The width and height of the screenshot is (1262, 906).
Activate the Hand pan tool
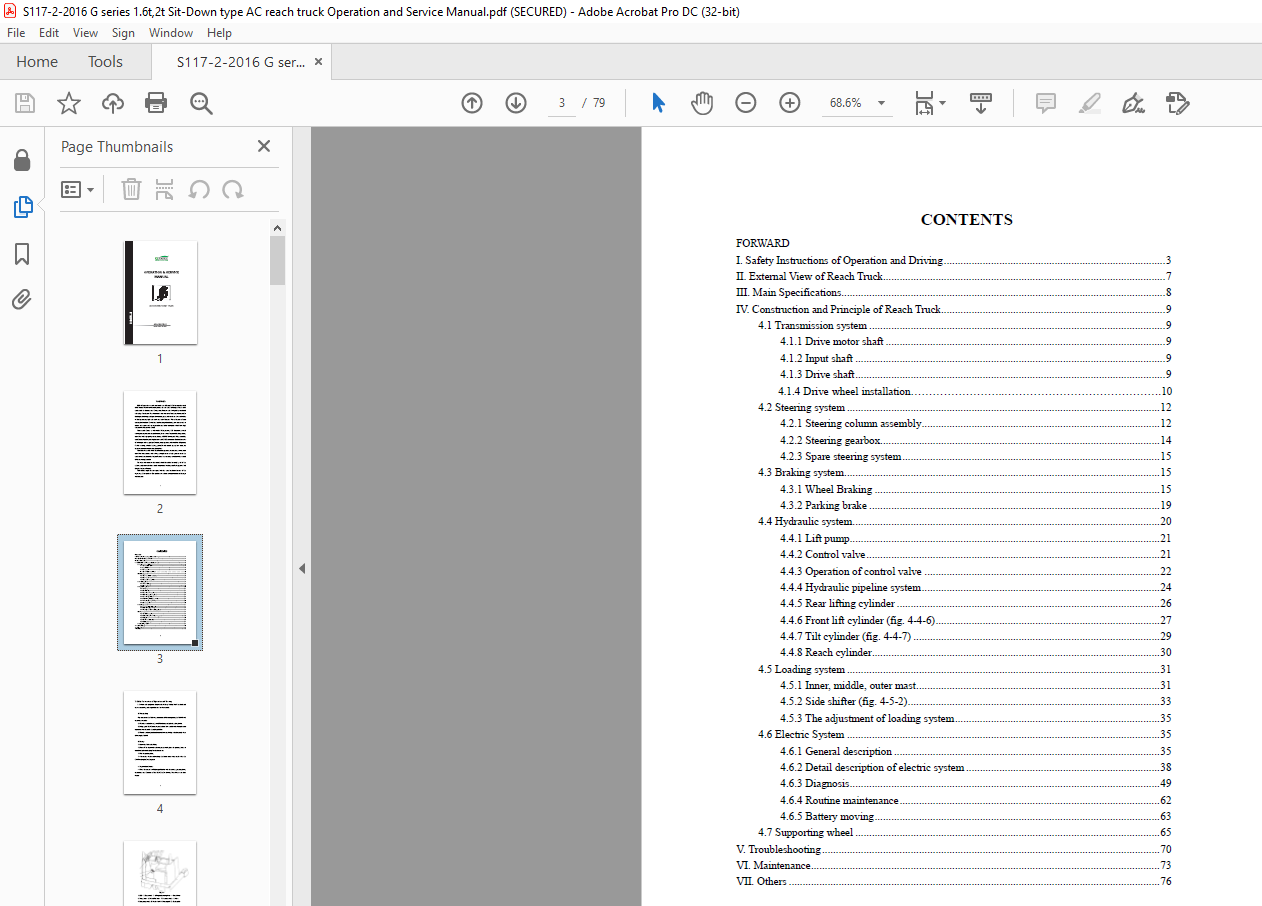point(702,103)
